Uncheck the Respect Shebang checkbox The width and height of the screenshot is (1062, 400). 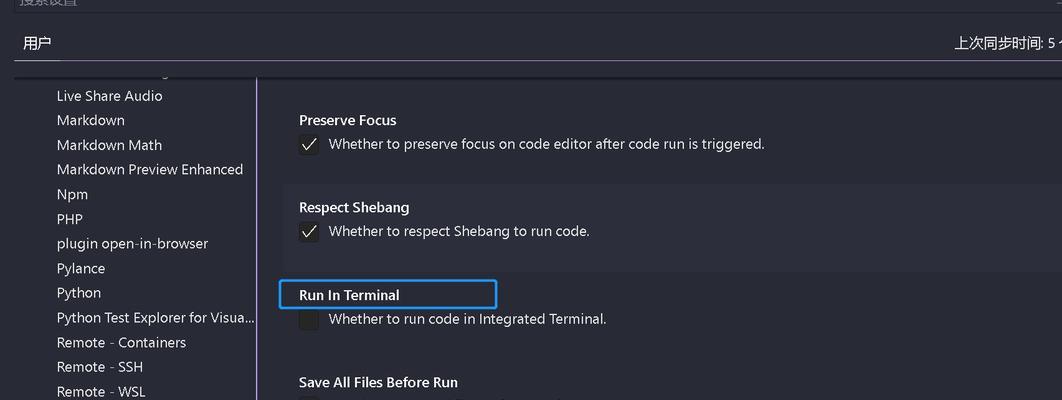click(309, 232)
